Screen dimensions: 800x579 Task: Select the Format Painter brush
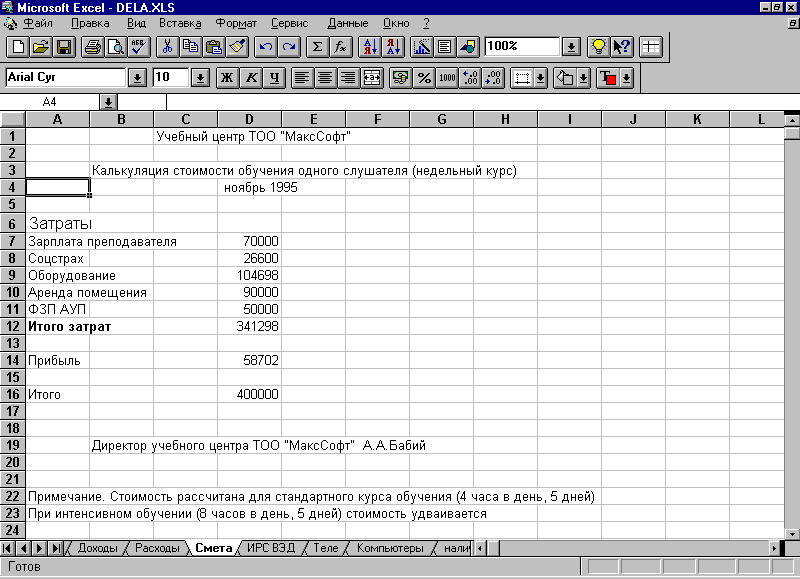pyautogui.click(x=237, y=47)
